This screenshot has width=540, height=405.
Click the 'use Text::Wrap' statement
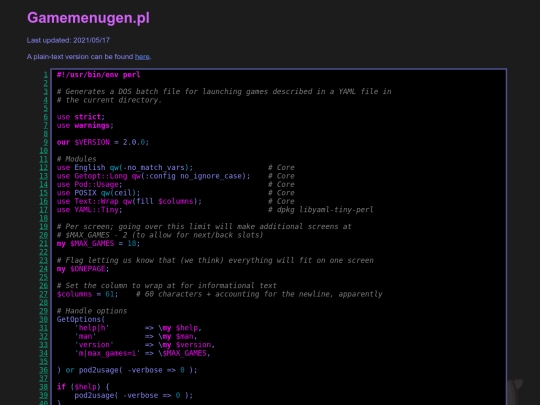click(129, 201)
